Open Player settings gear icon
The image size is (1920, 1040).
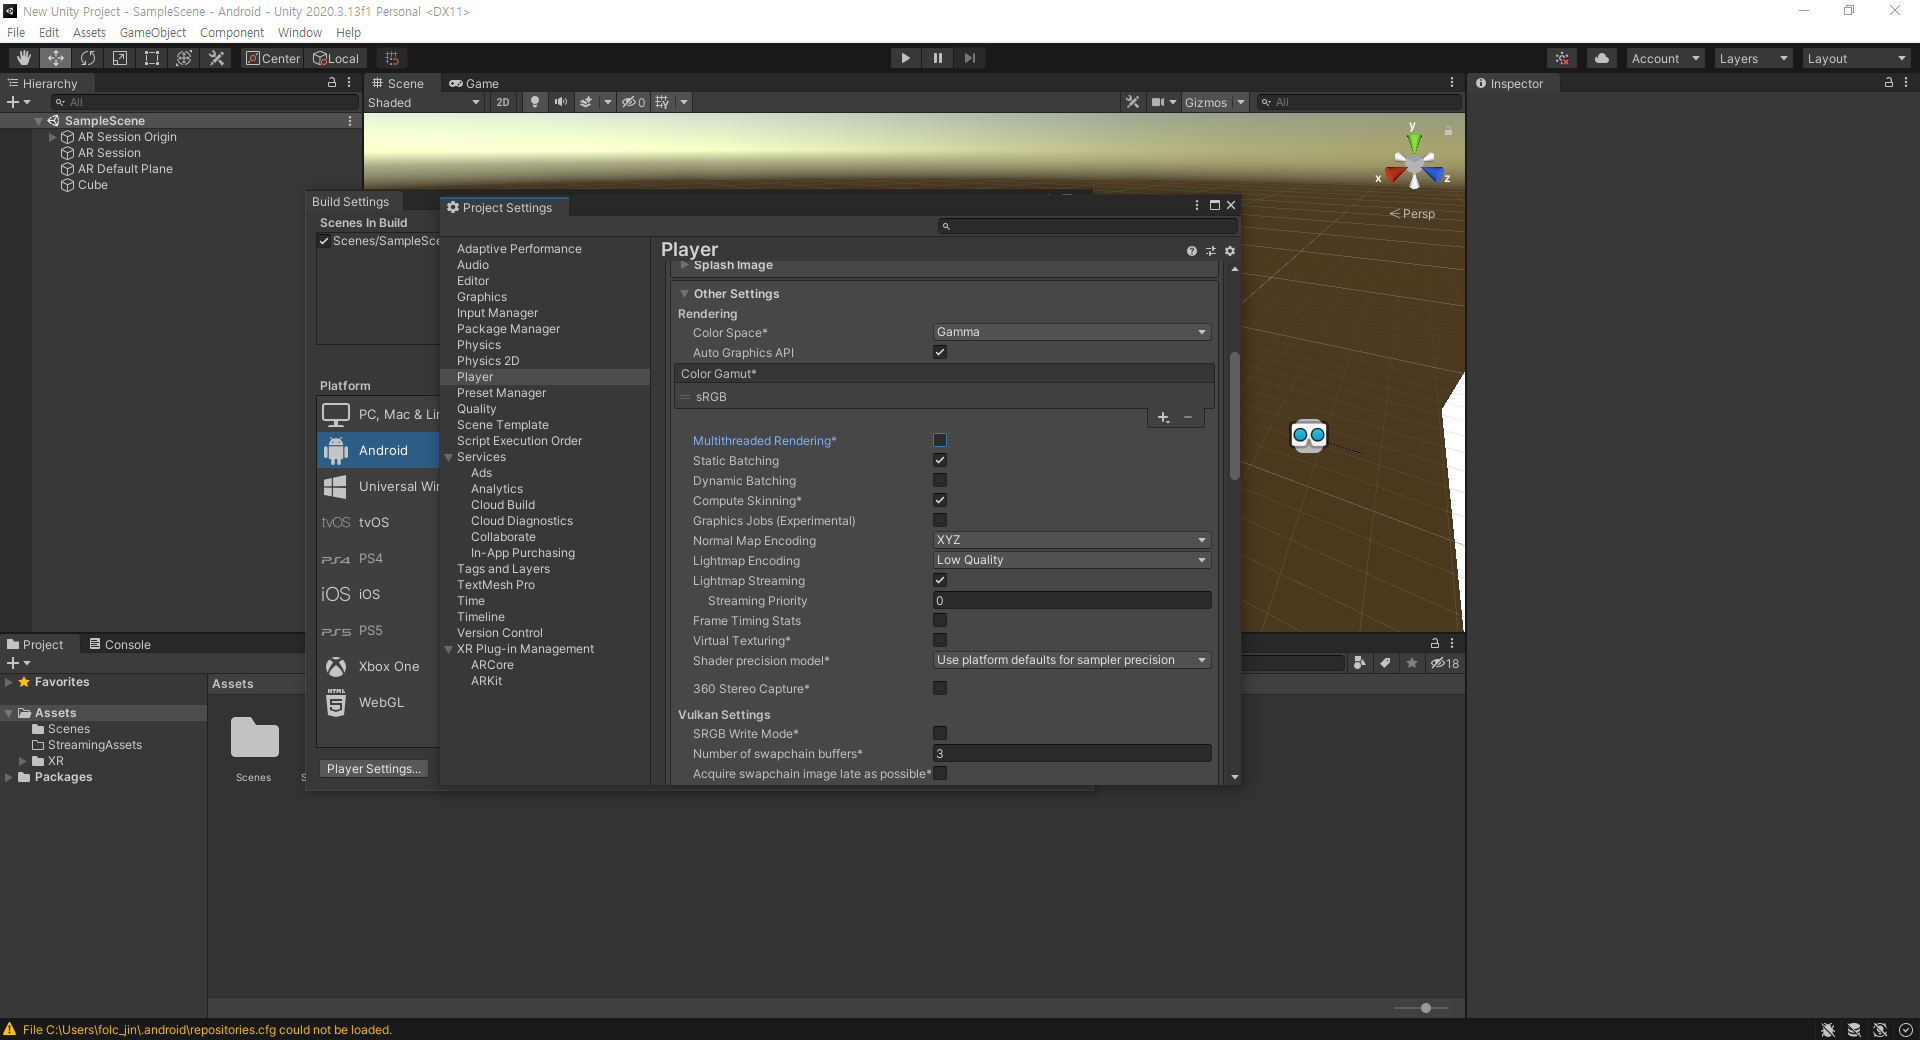[1230, 251]
